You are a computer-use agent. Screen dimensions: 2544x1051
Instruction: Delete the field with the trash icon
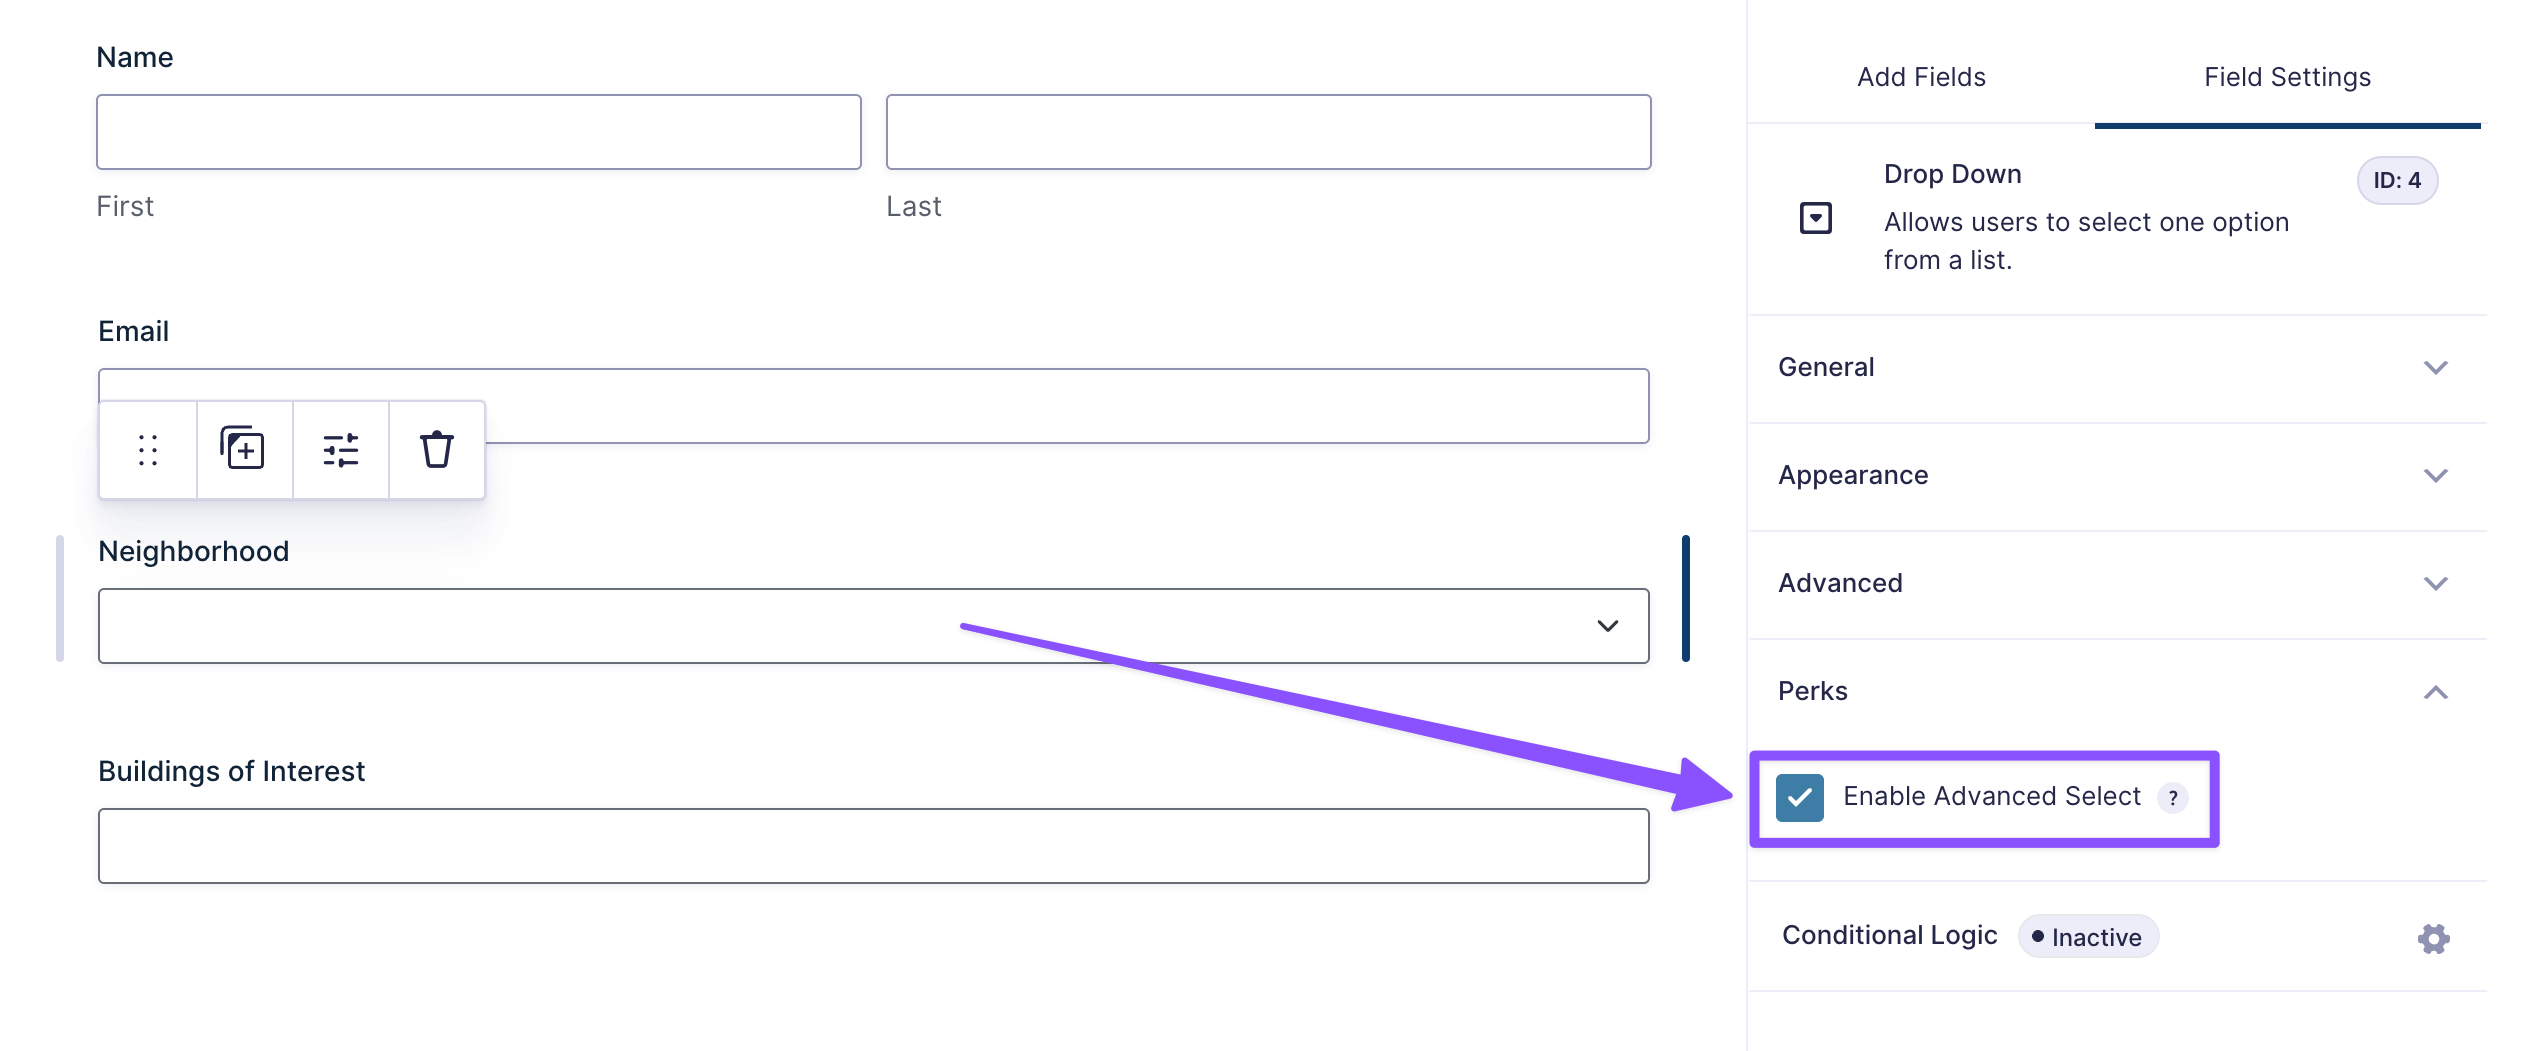tap(436, 450)
